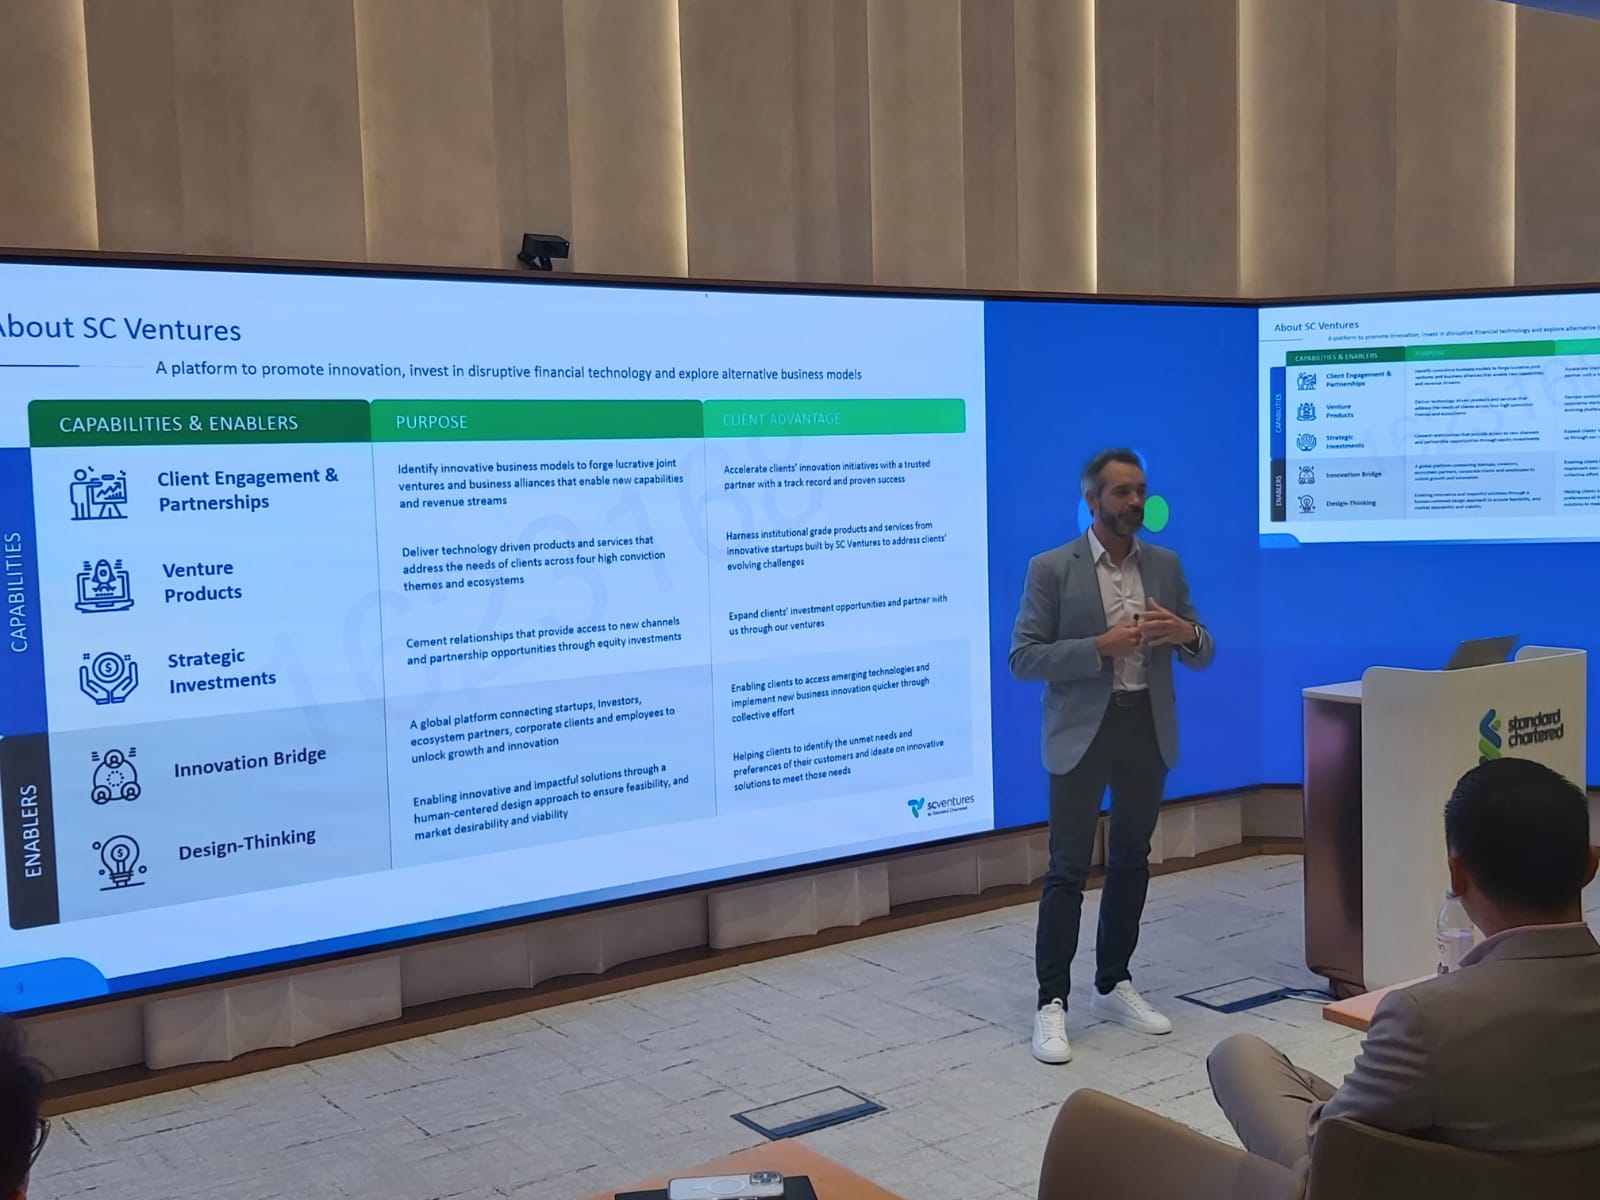Click the slide page number at the bottom left
1600x1200 pixels.
pyautogui.click(x=21, y=989)
